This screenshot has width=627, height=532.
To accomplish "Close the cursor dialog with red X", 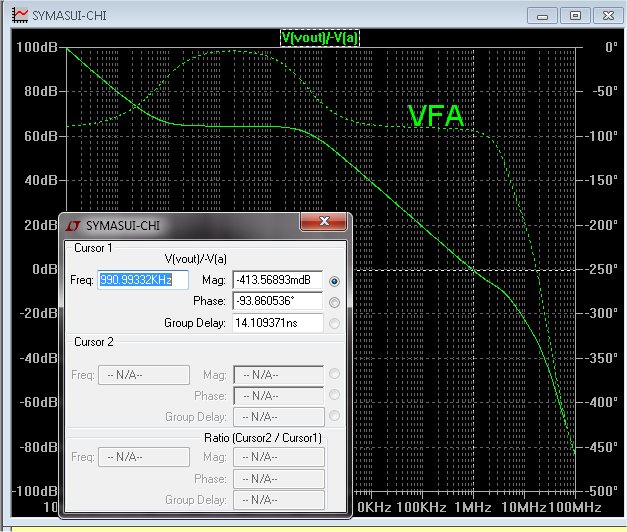I will (x=324, y=221).
